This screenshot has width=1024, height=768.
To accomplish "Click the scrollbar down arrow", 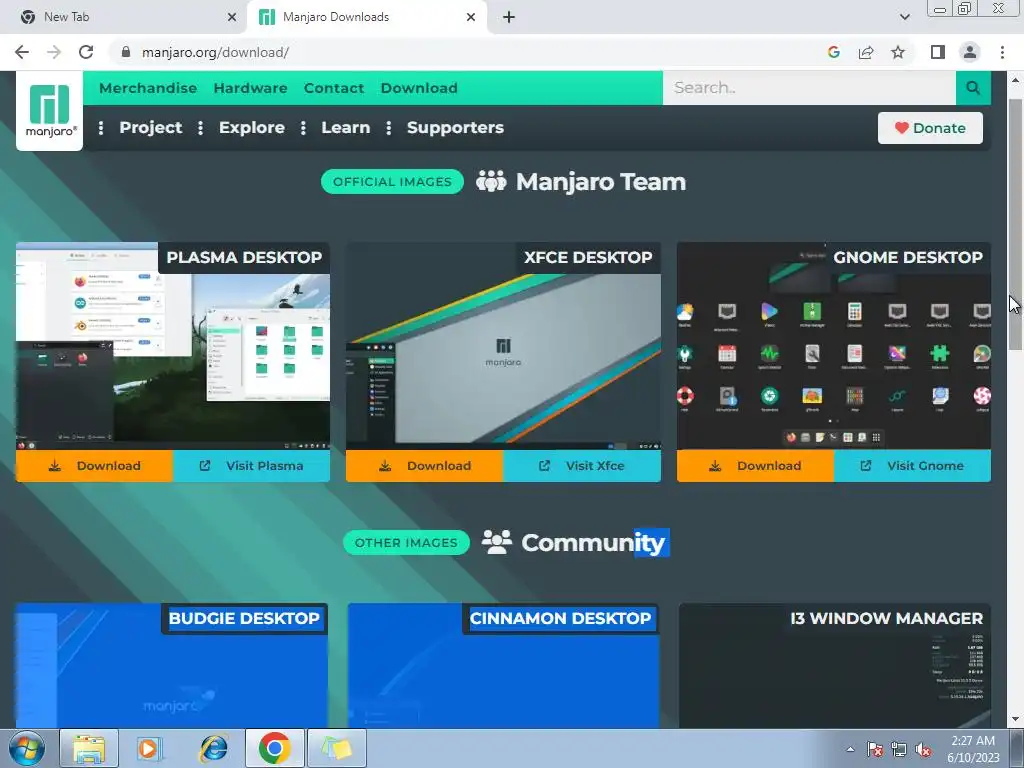I will tap(1015, 720).
